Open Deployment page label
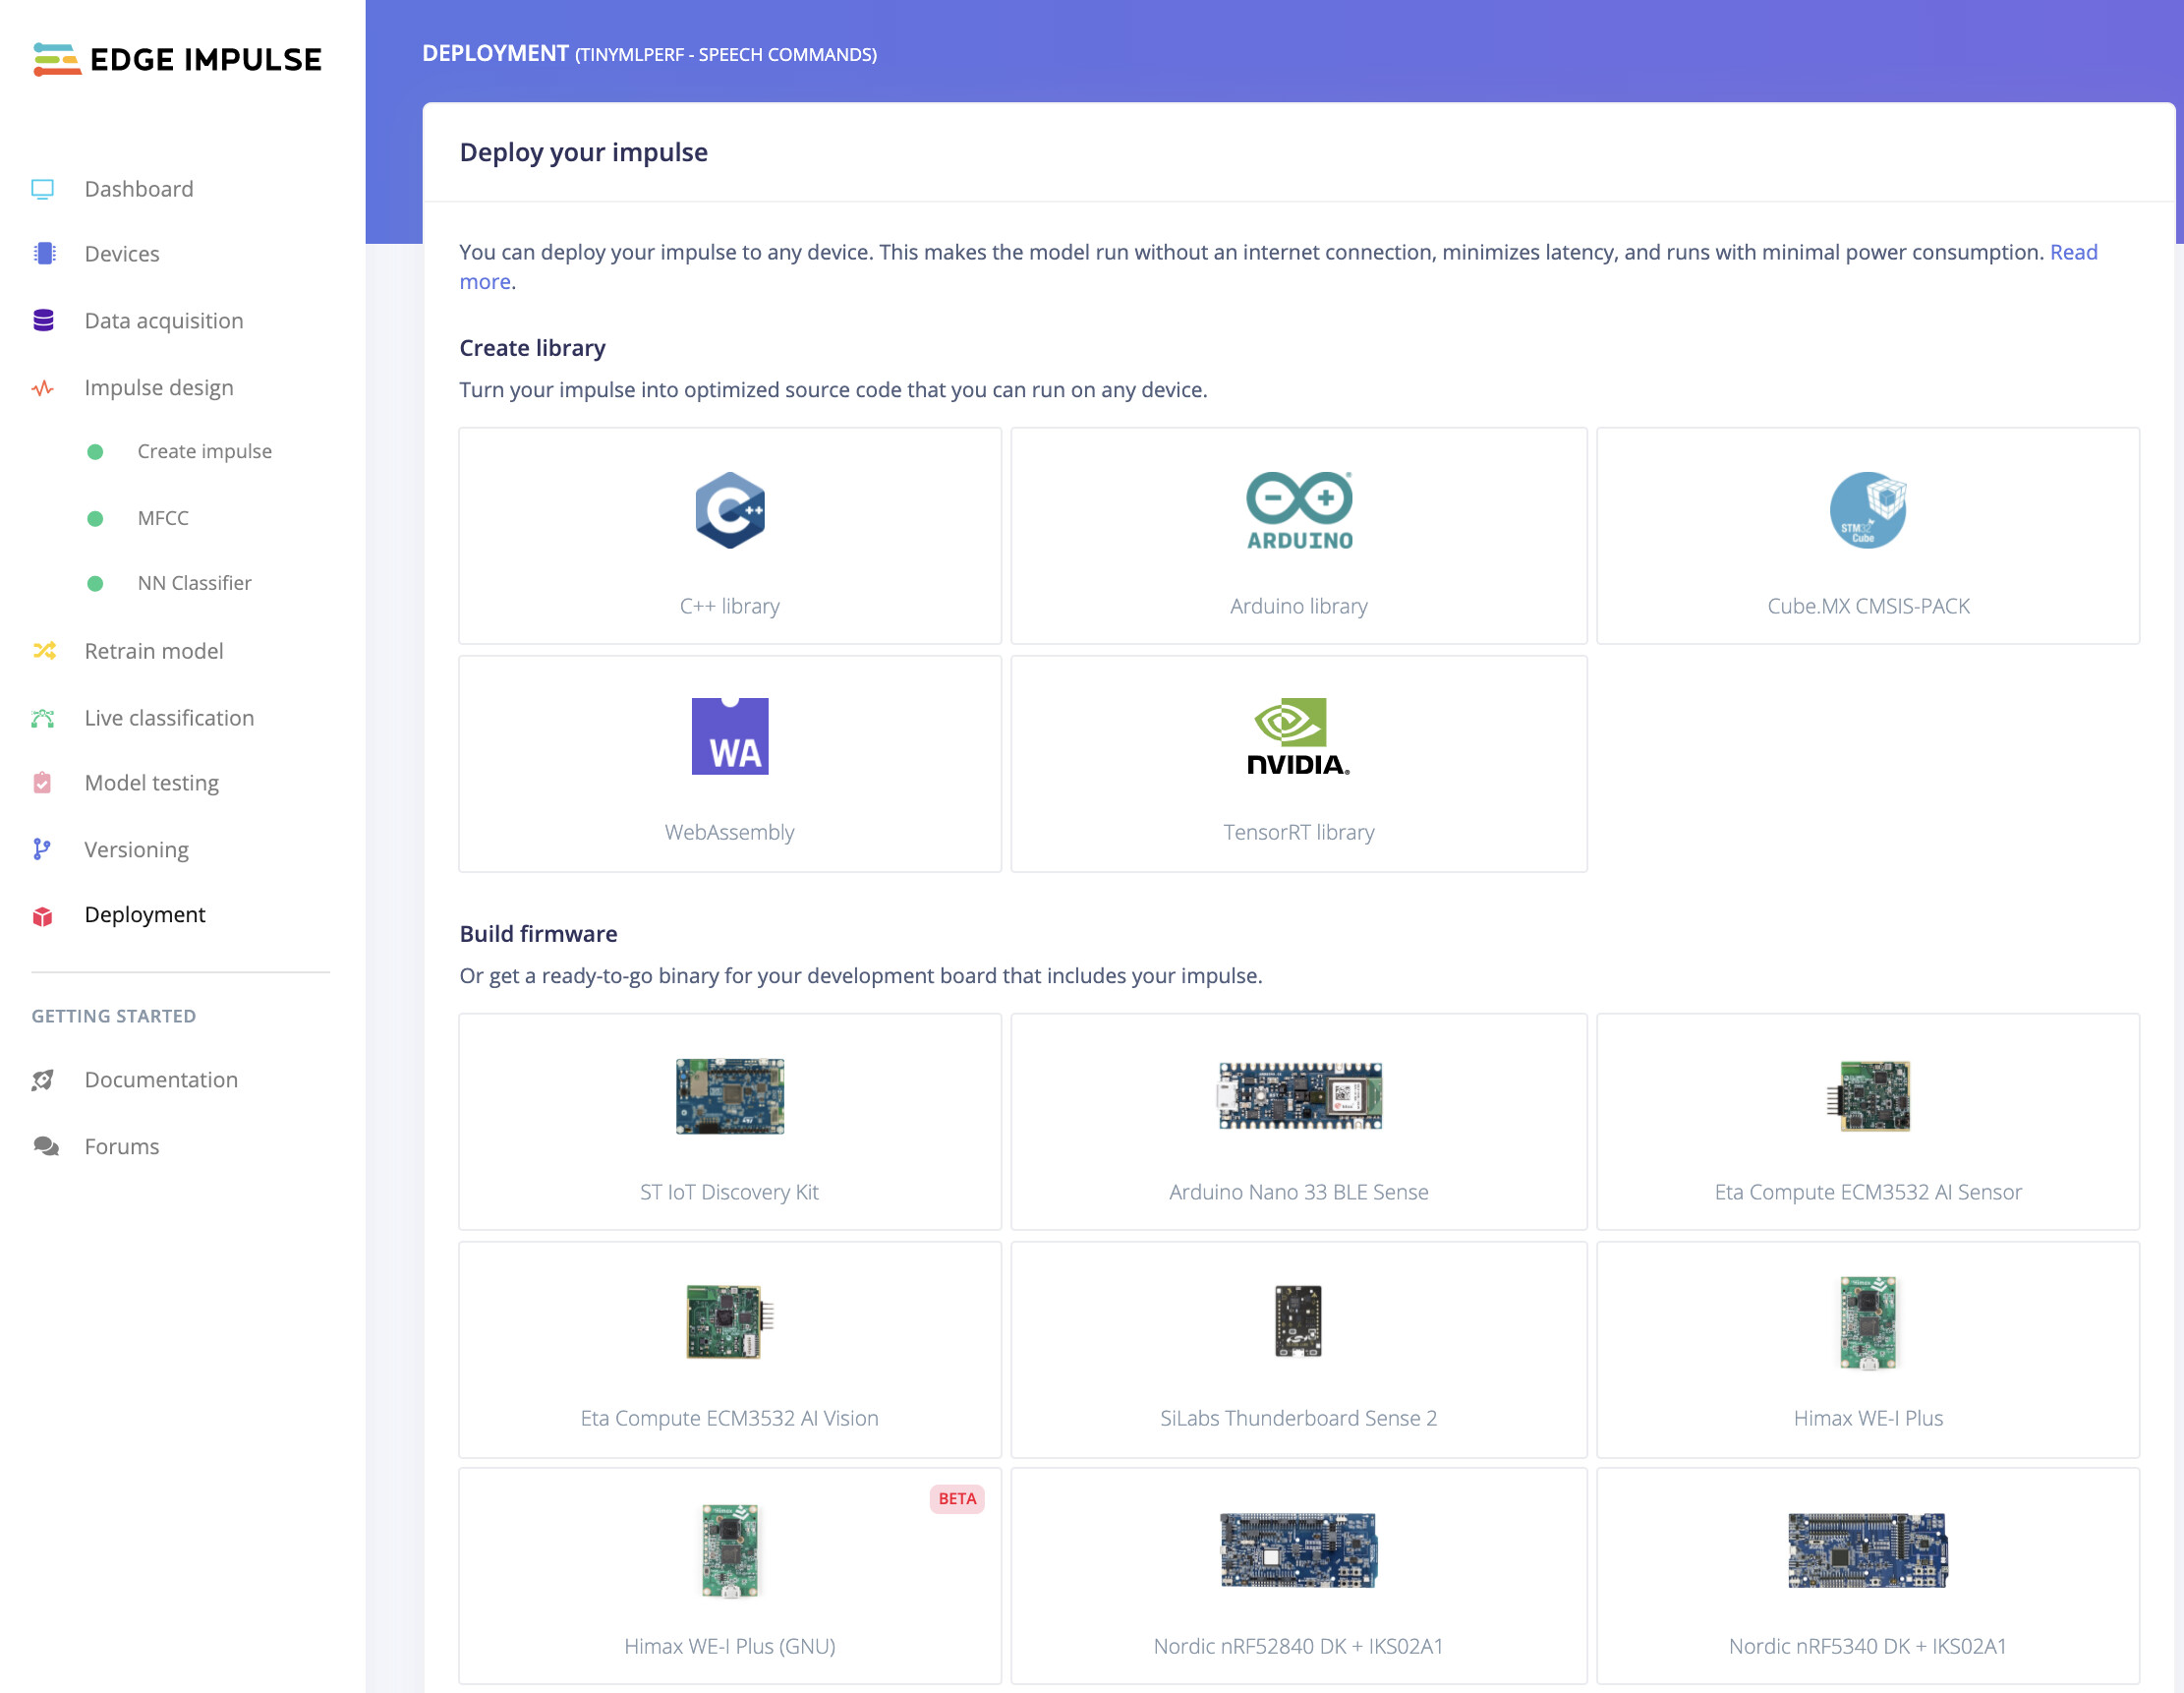This screenshot has height=1693, width=2184. [x=145, y=915]
